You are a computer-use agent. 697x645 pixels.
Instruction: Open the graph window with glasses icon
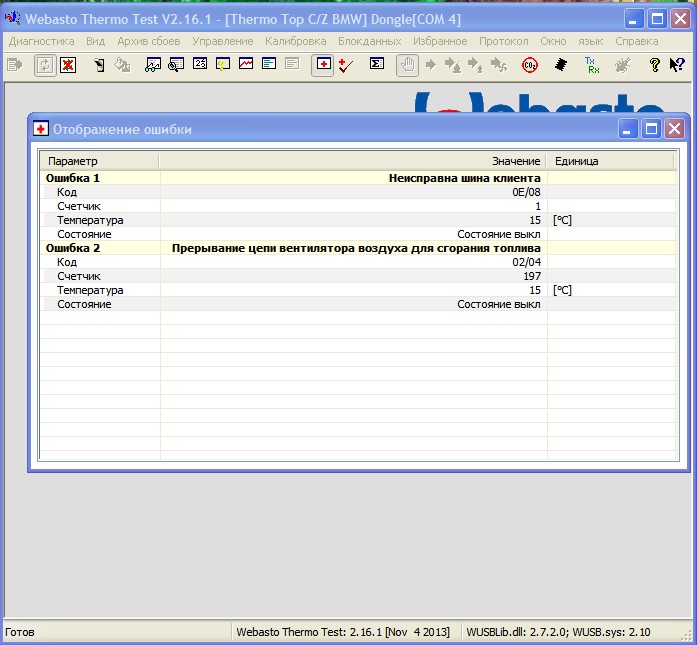point(153,65)
